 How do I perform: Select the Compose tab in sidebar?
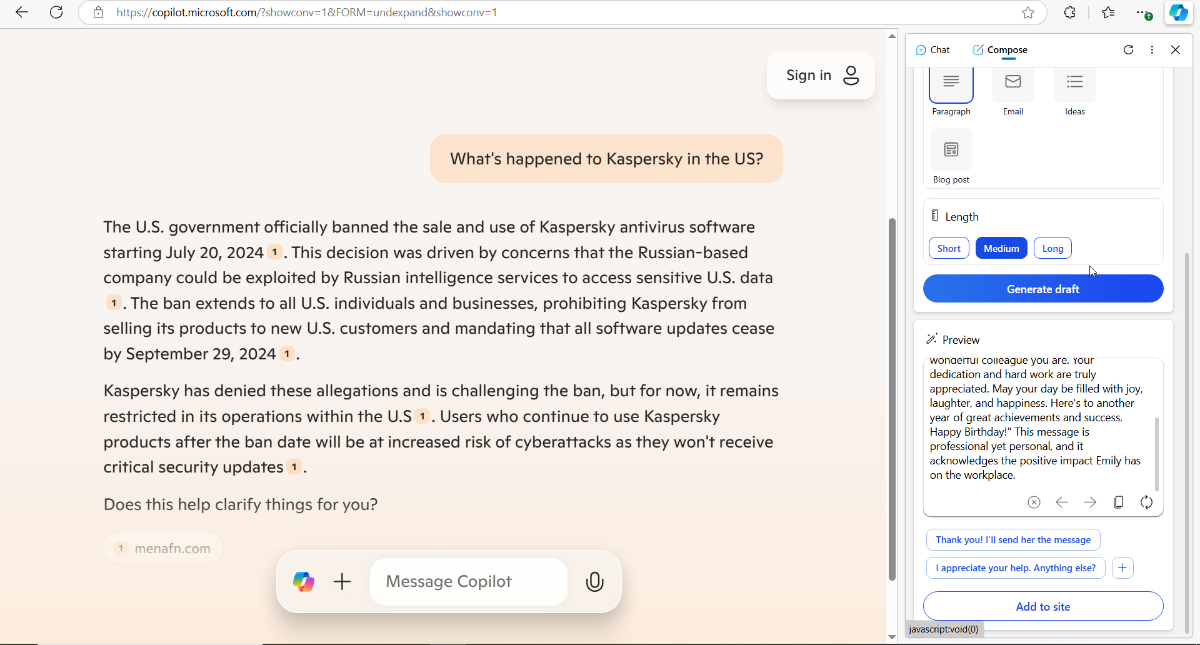coord(1000,50)
